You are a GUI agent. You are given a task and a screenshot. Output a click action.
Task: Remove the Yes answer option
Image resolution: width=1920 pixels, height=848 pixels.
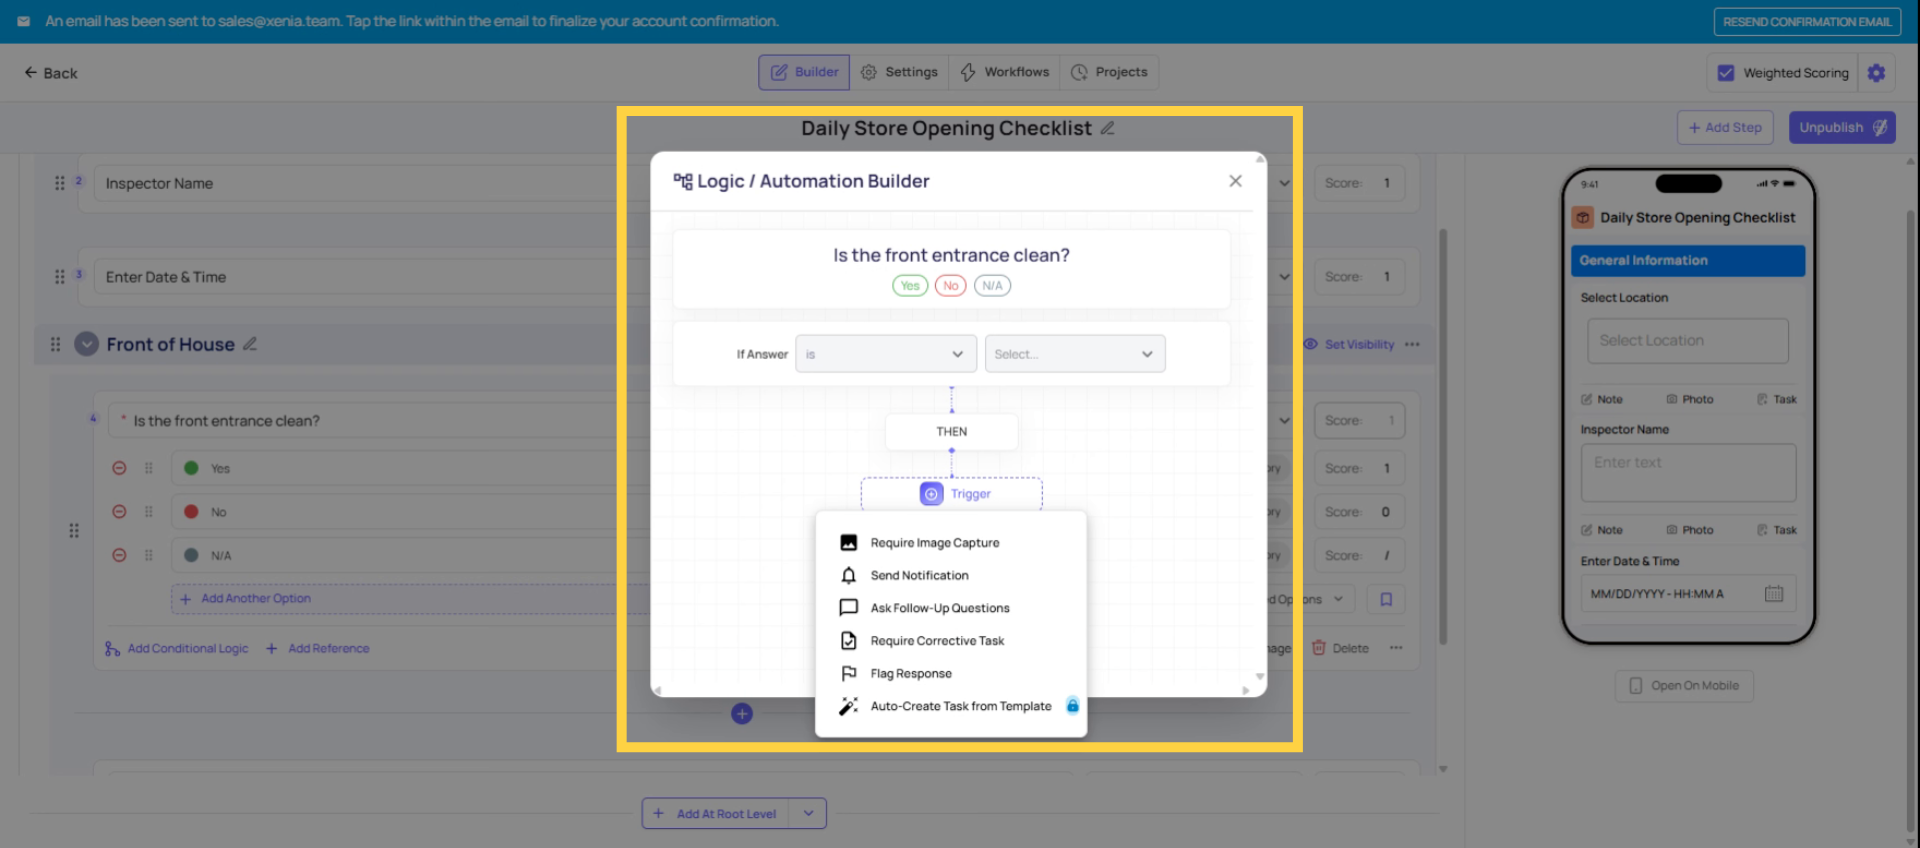coord(119,468)
